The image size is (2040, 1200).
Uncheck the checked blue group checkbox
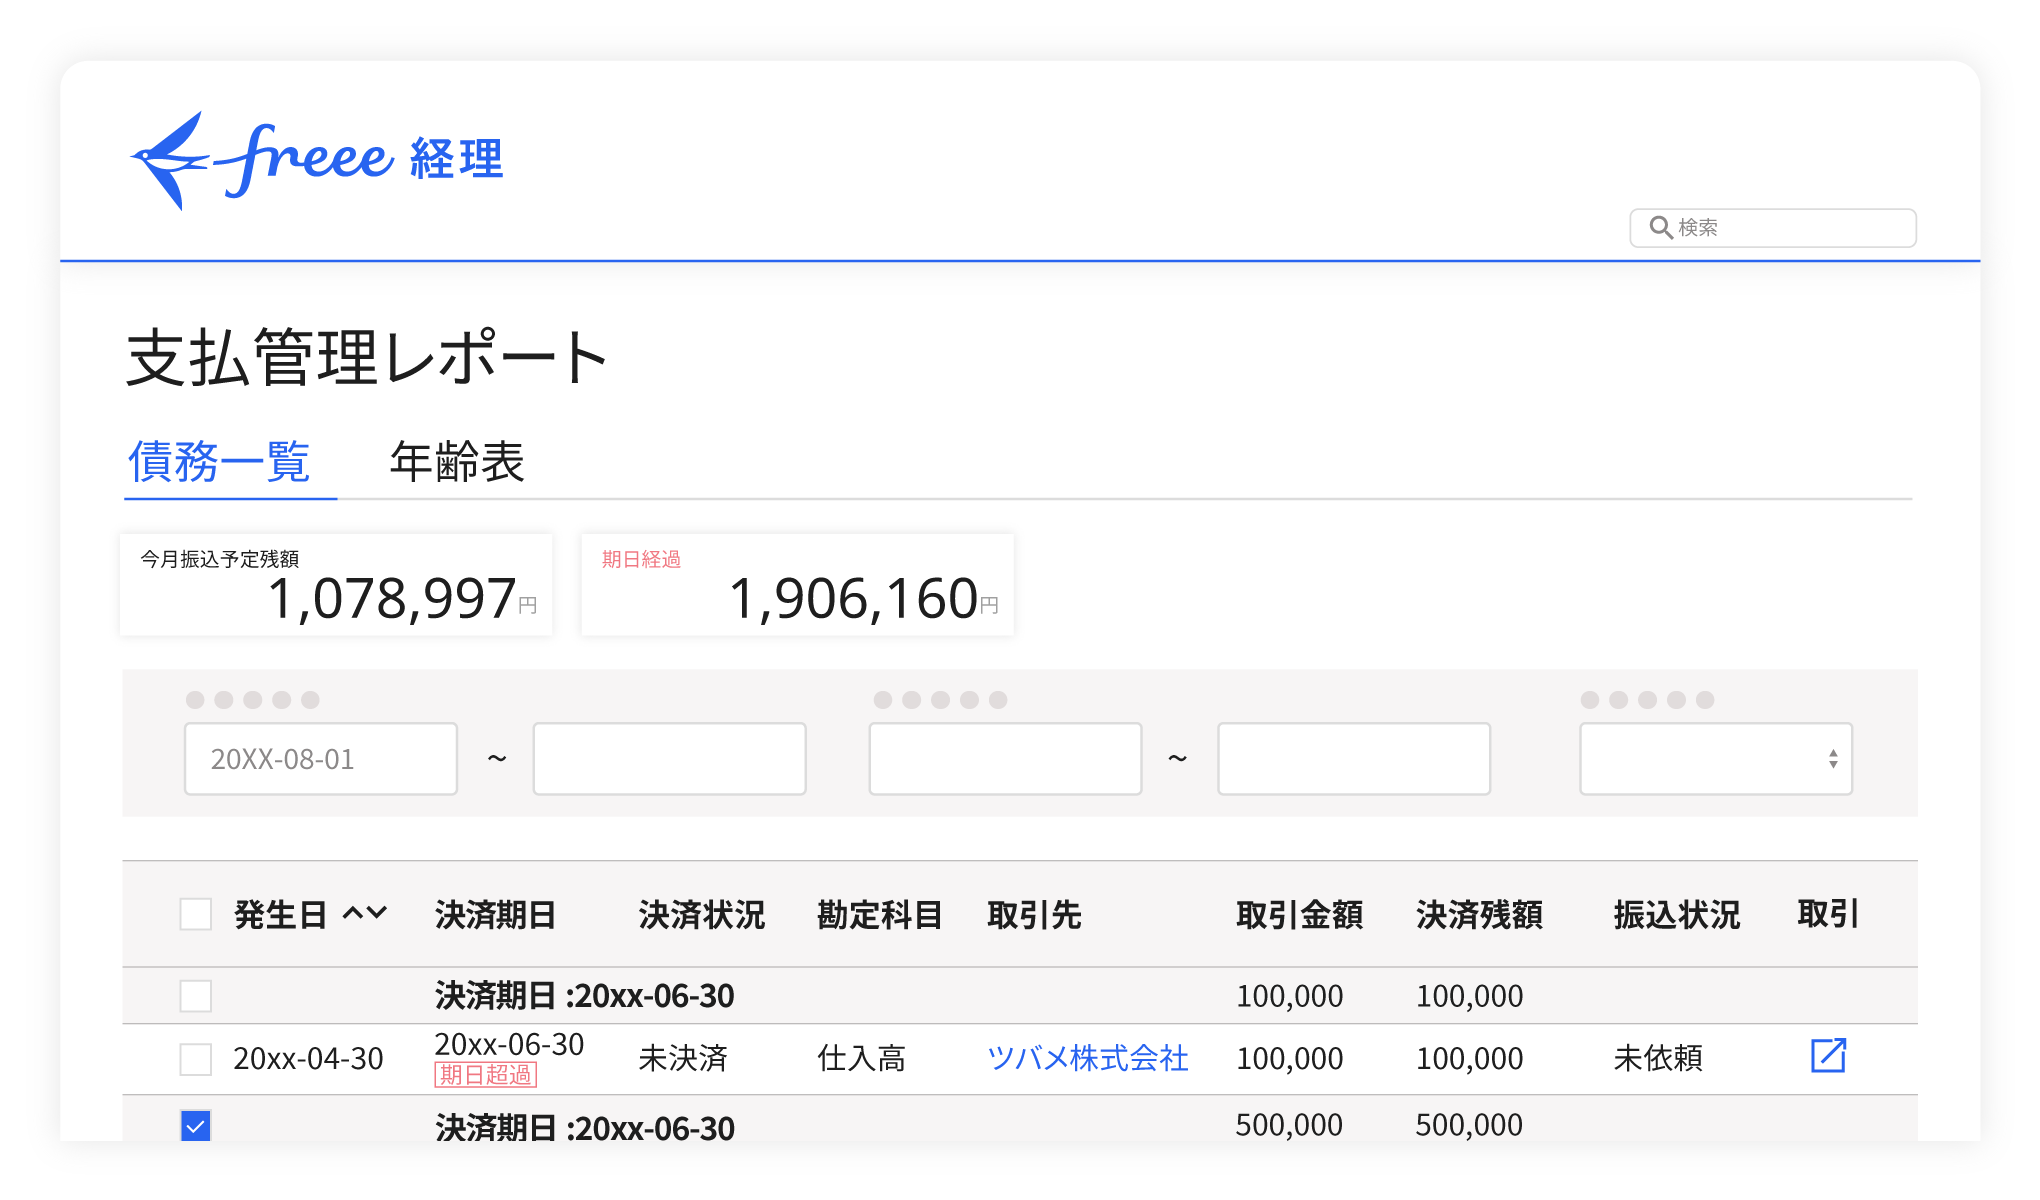pos(196,1126)
